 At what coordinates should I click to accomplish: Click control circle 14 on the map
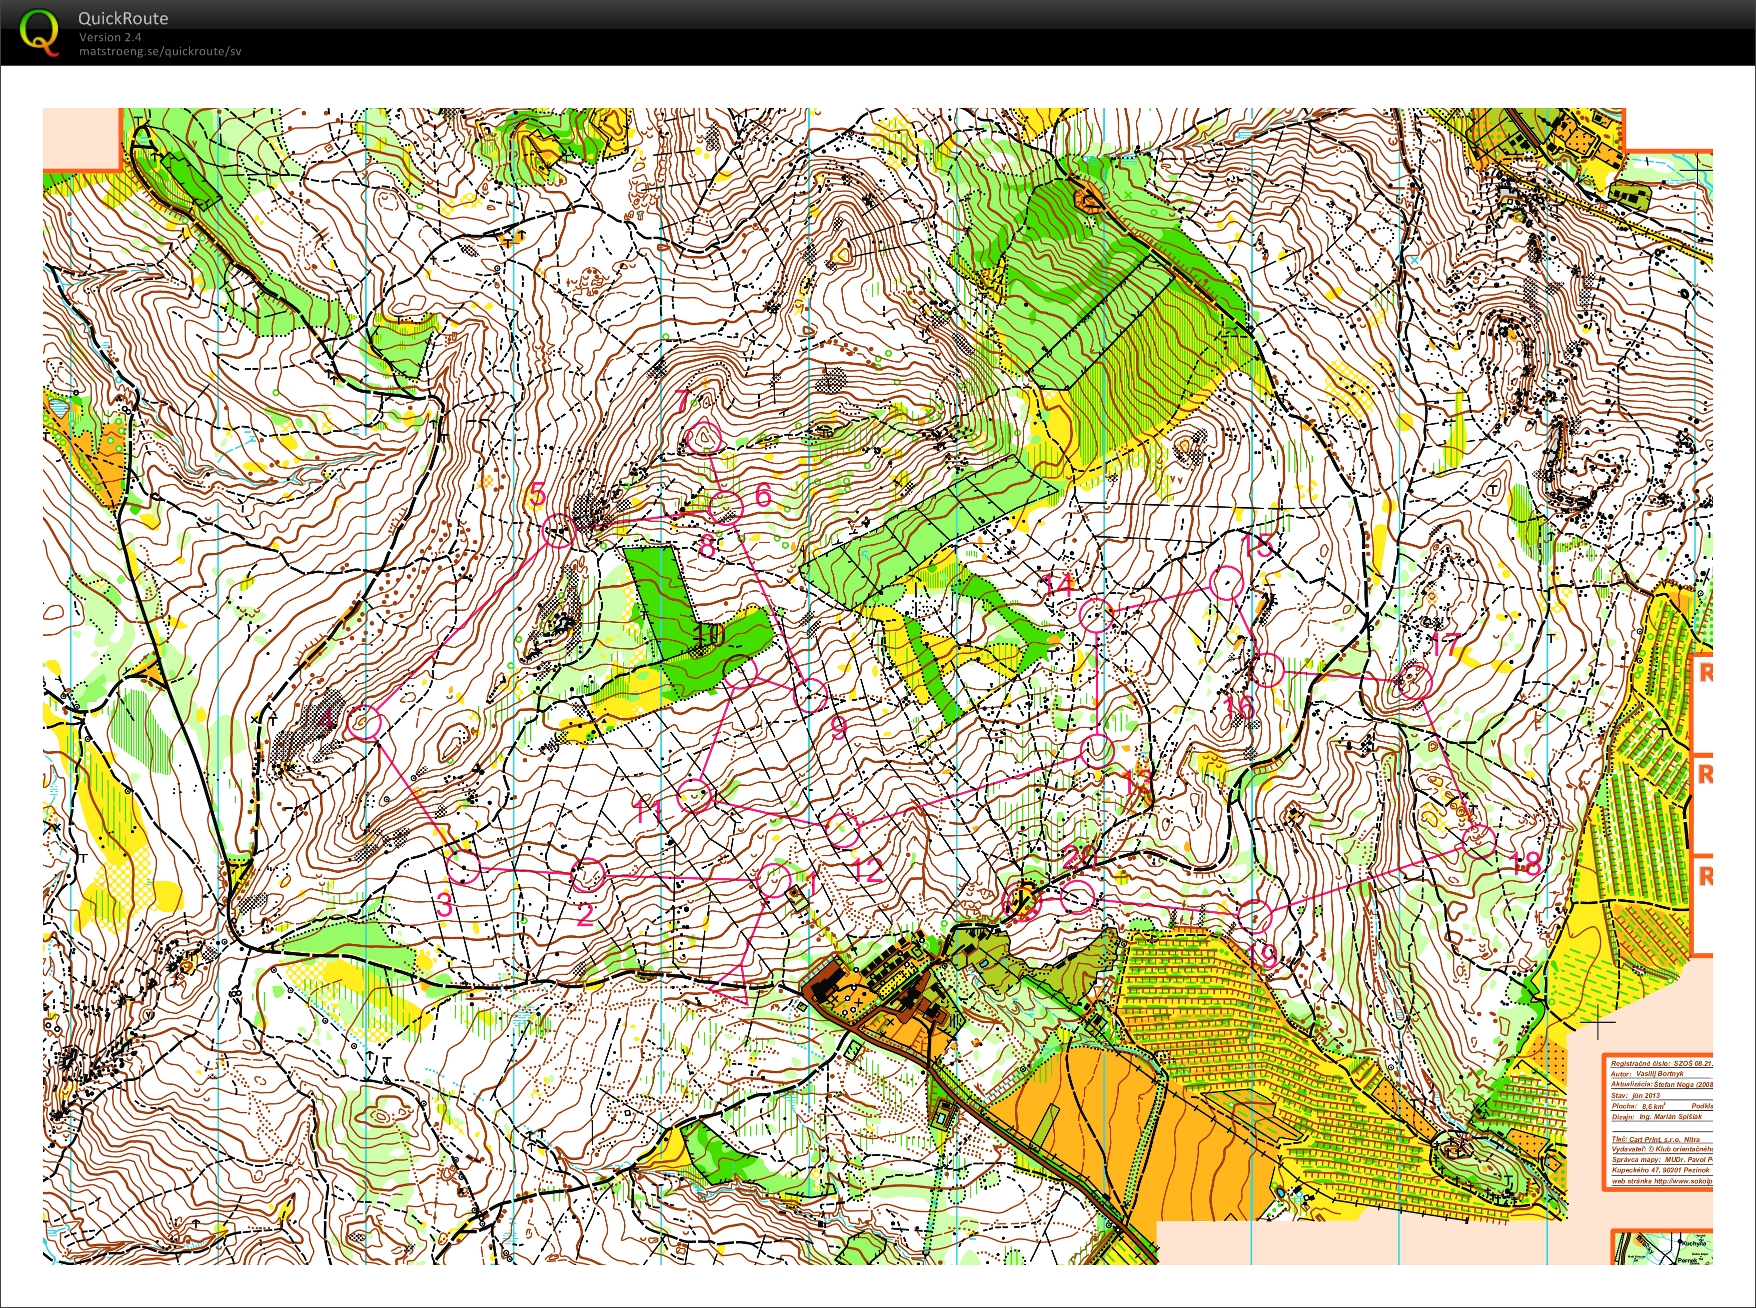[x=1096, y=615]
